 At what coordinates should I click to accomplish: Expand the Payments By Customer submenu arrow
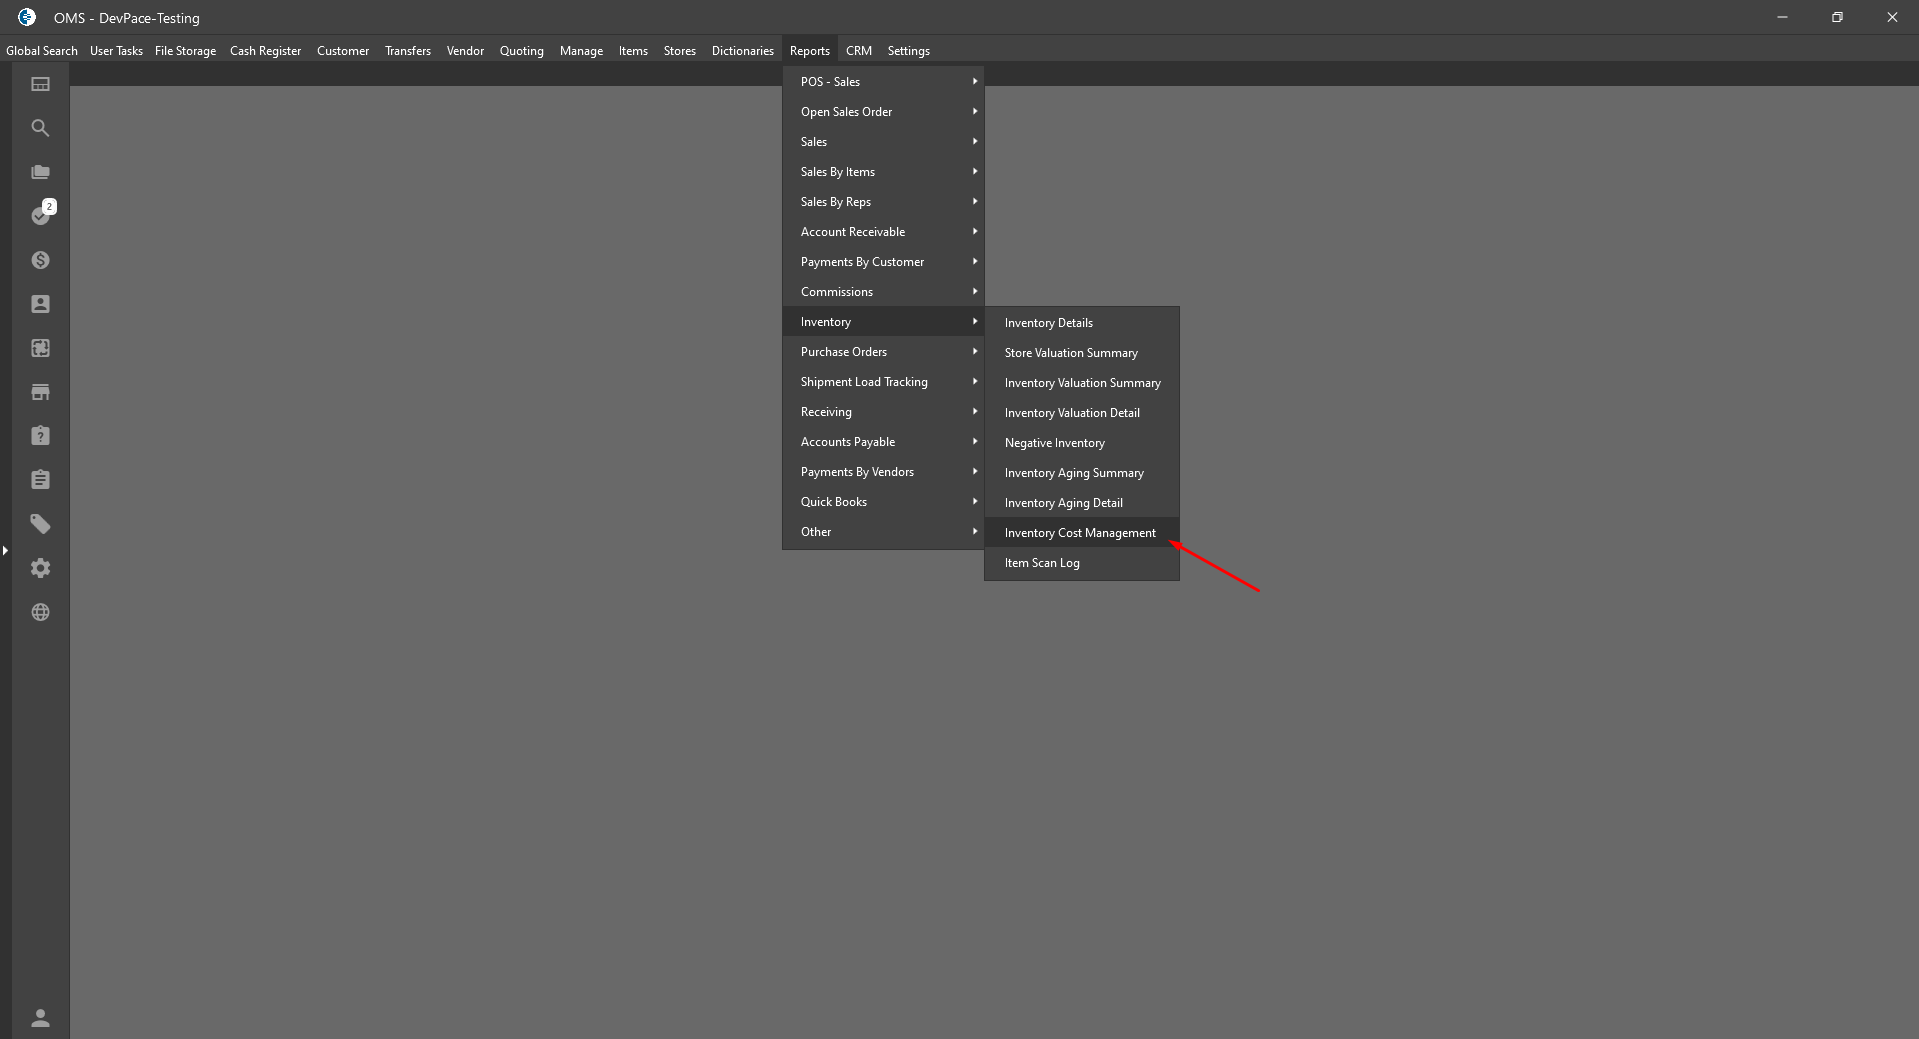click(974, 261)
